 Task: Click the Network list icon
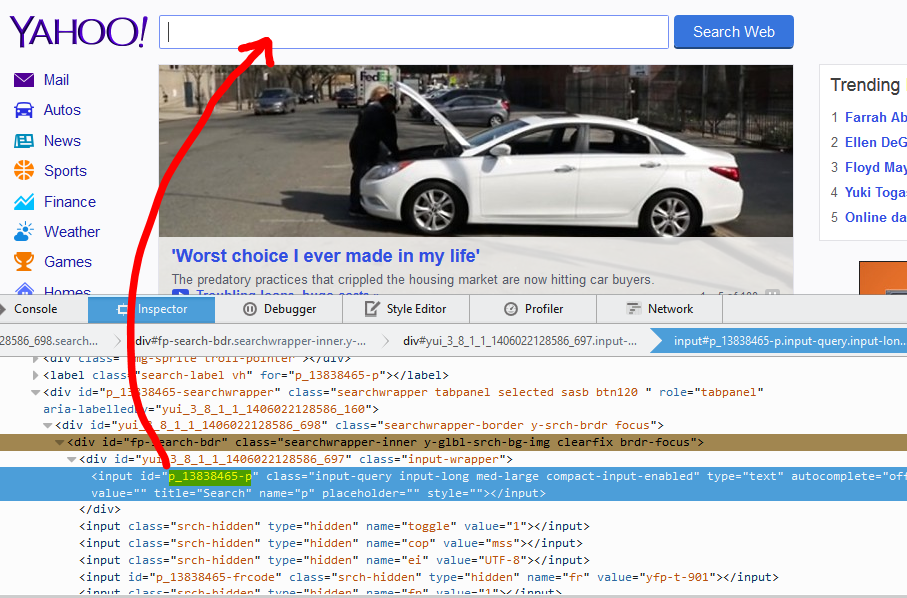coord(633,309)
